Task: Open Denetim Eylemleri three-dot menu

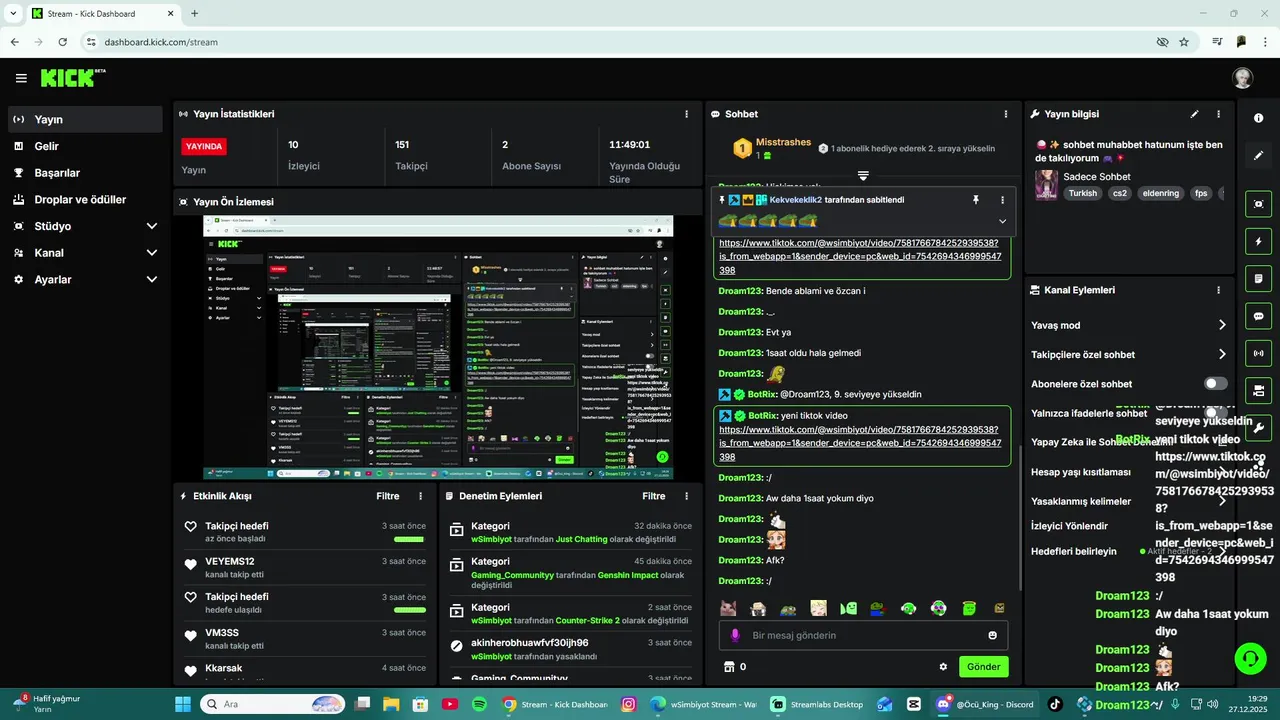Action: [686, 496]
